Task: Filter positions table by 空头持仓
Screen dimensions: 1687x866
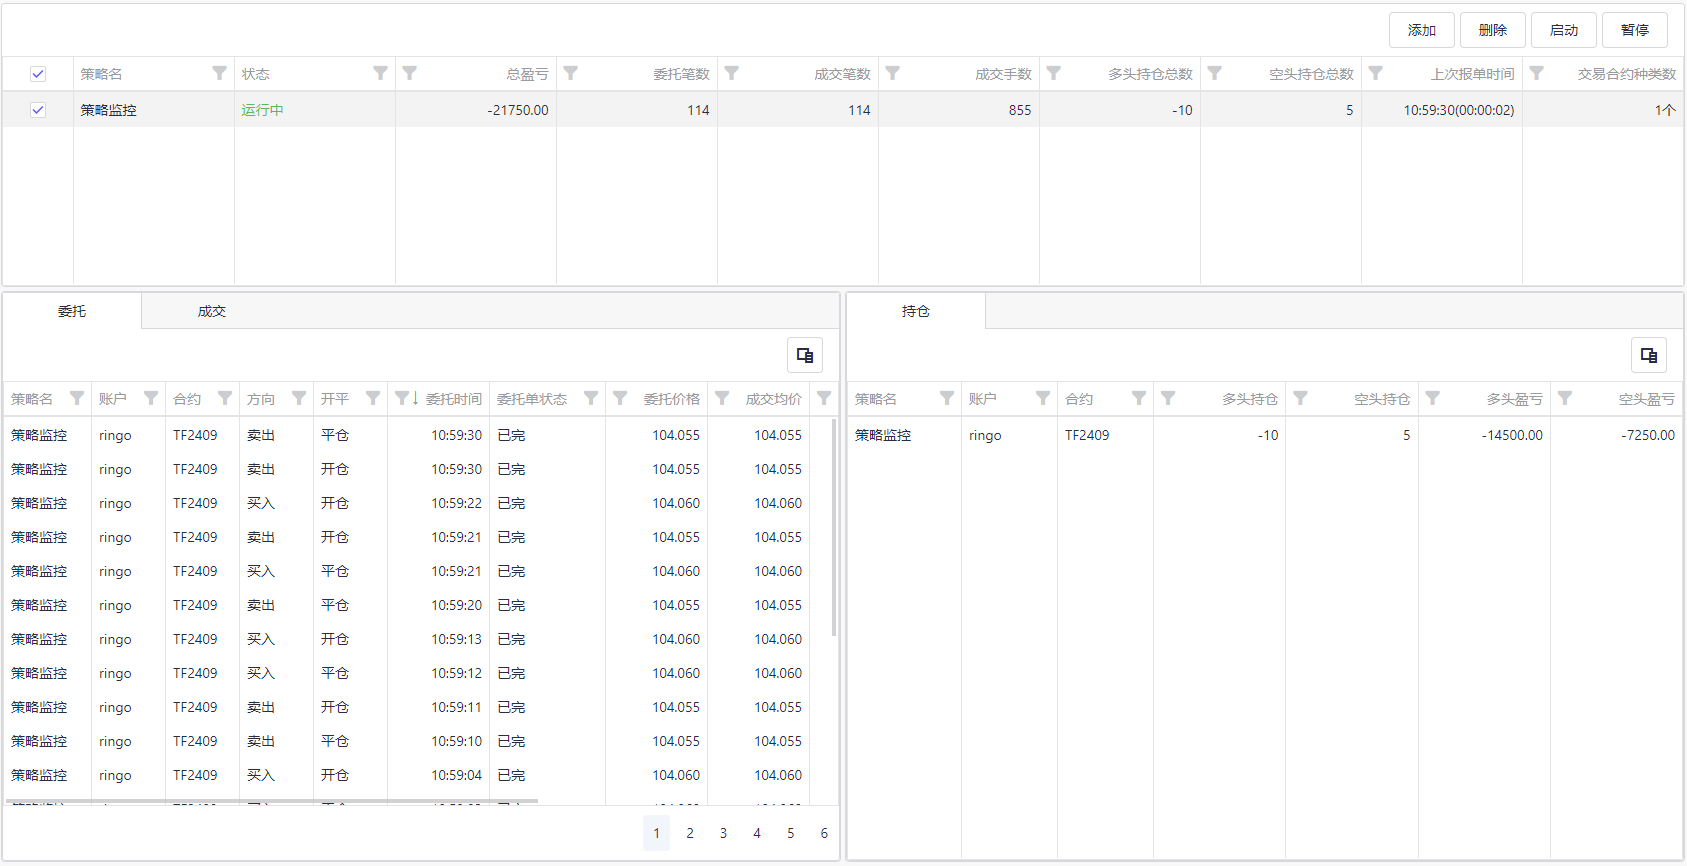Action: [1300, 398]
